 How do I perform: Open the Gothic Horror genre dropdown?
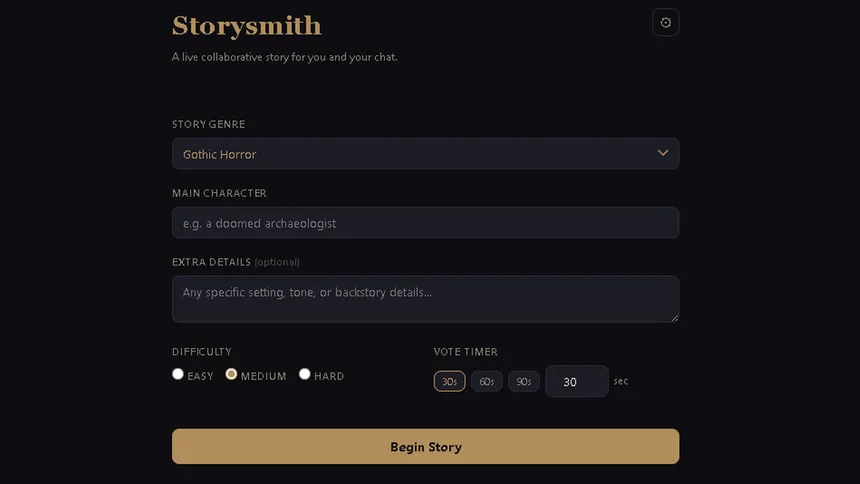425,154
